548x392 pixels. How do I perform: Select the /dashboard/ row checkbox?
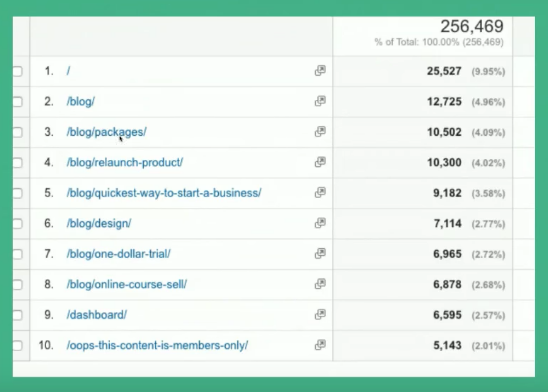[17, 315]
